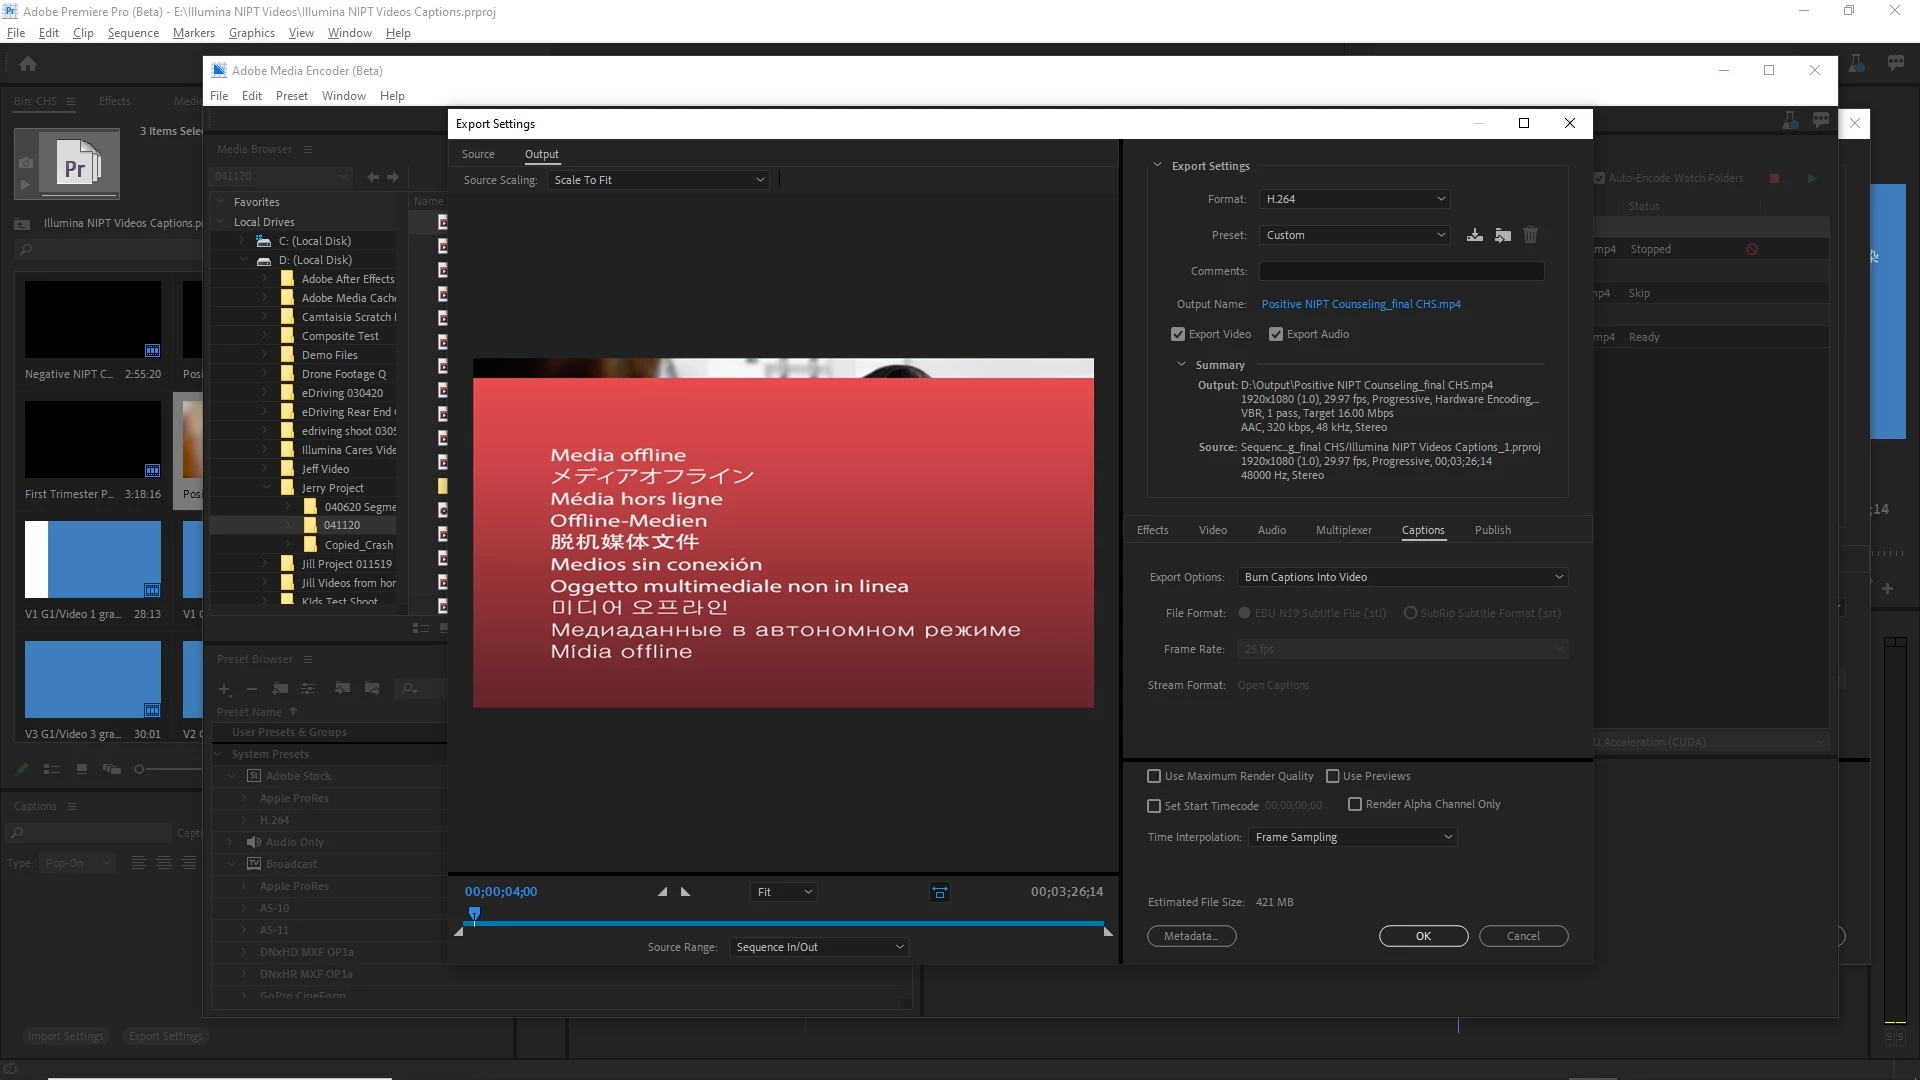The width and height of the screenshot is (1920, 1080).
Task: Click the Comments text field
Action: (1401, 271)
